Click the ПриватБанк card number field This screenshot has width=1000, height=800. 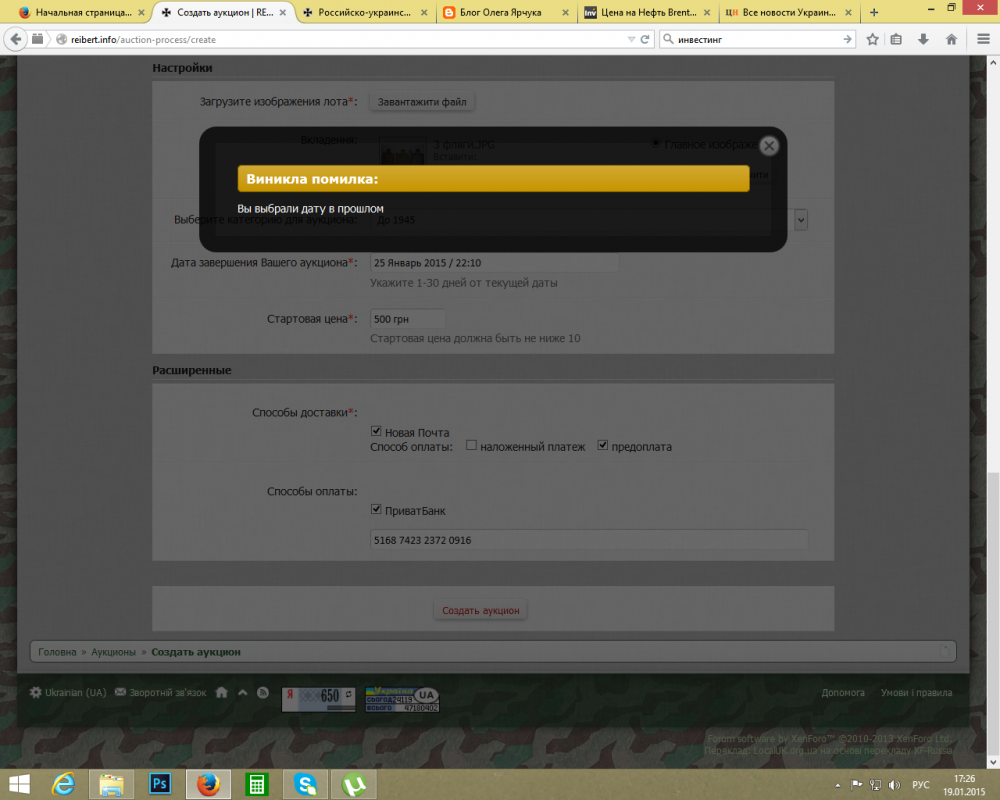(589, 540)
